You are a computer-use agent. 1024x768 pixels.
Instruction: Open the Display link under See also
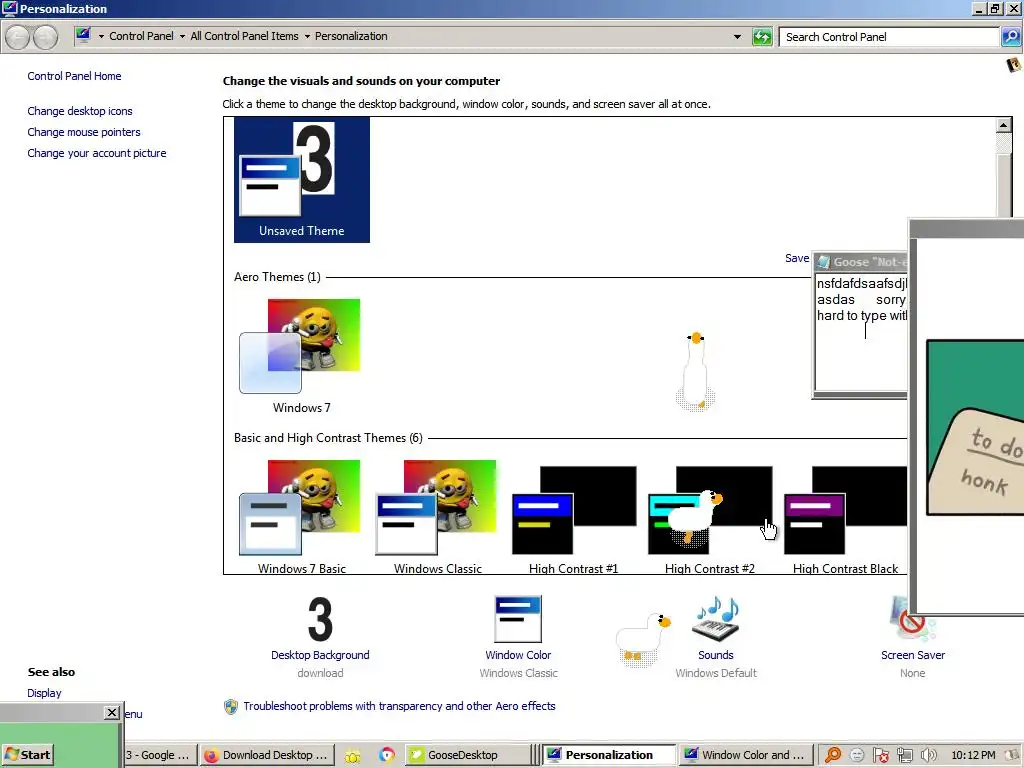coord(44,693)
